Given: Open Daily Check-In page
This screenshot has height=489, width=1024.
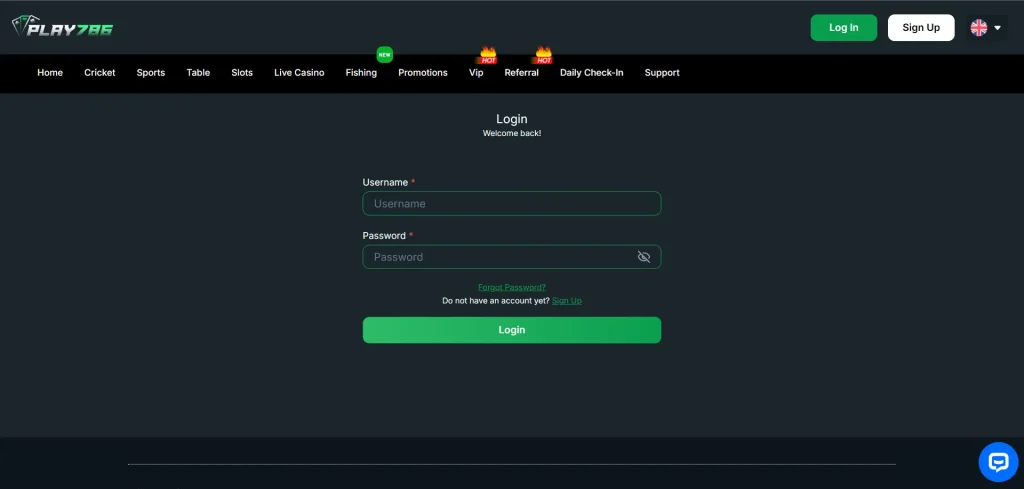Looking at the screenshot, I should pos(591,73).
